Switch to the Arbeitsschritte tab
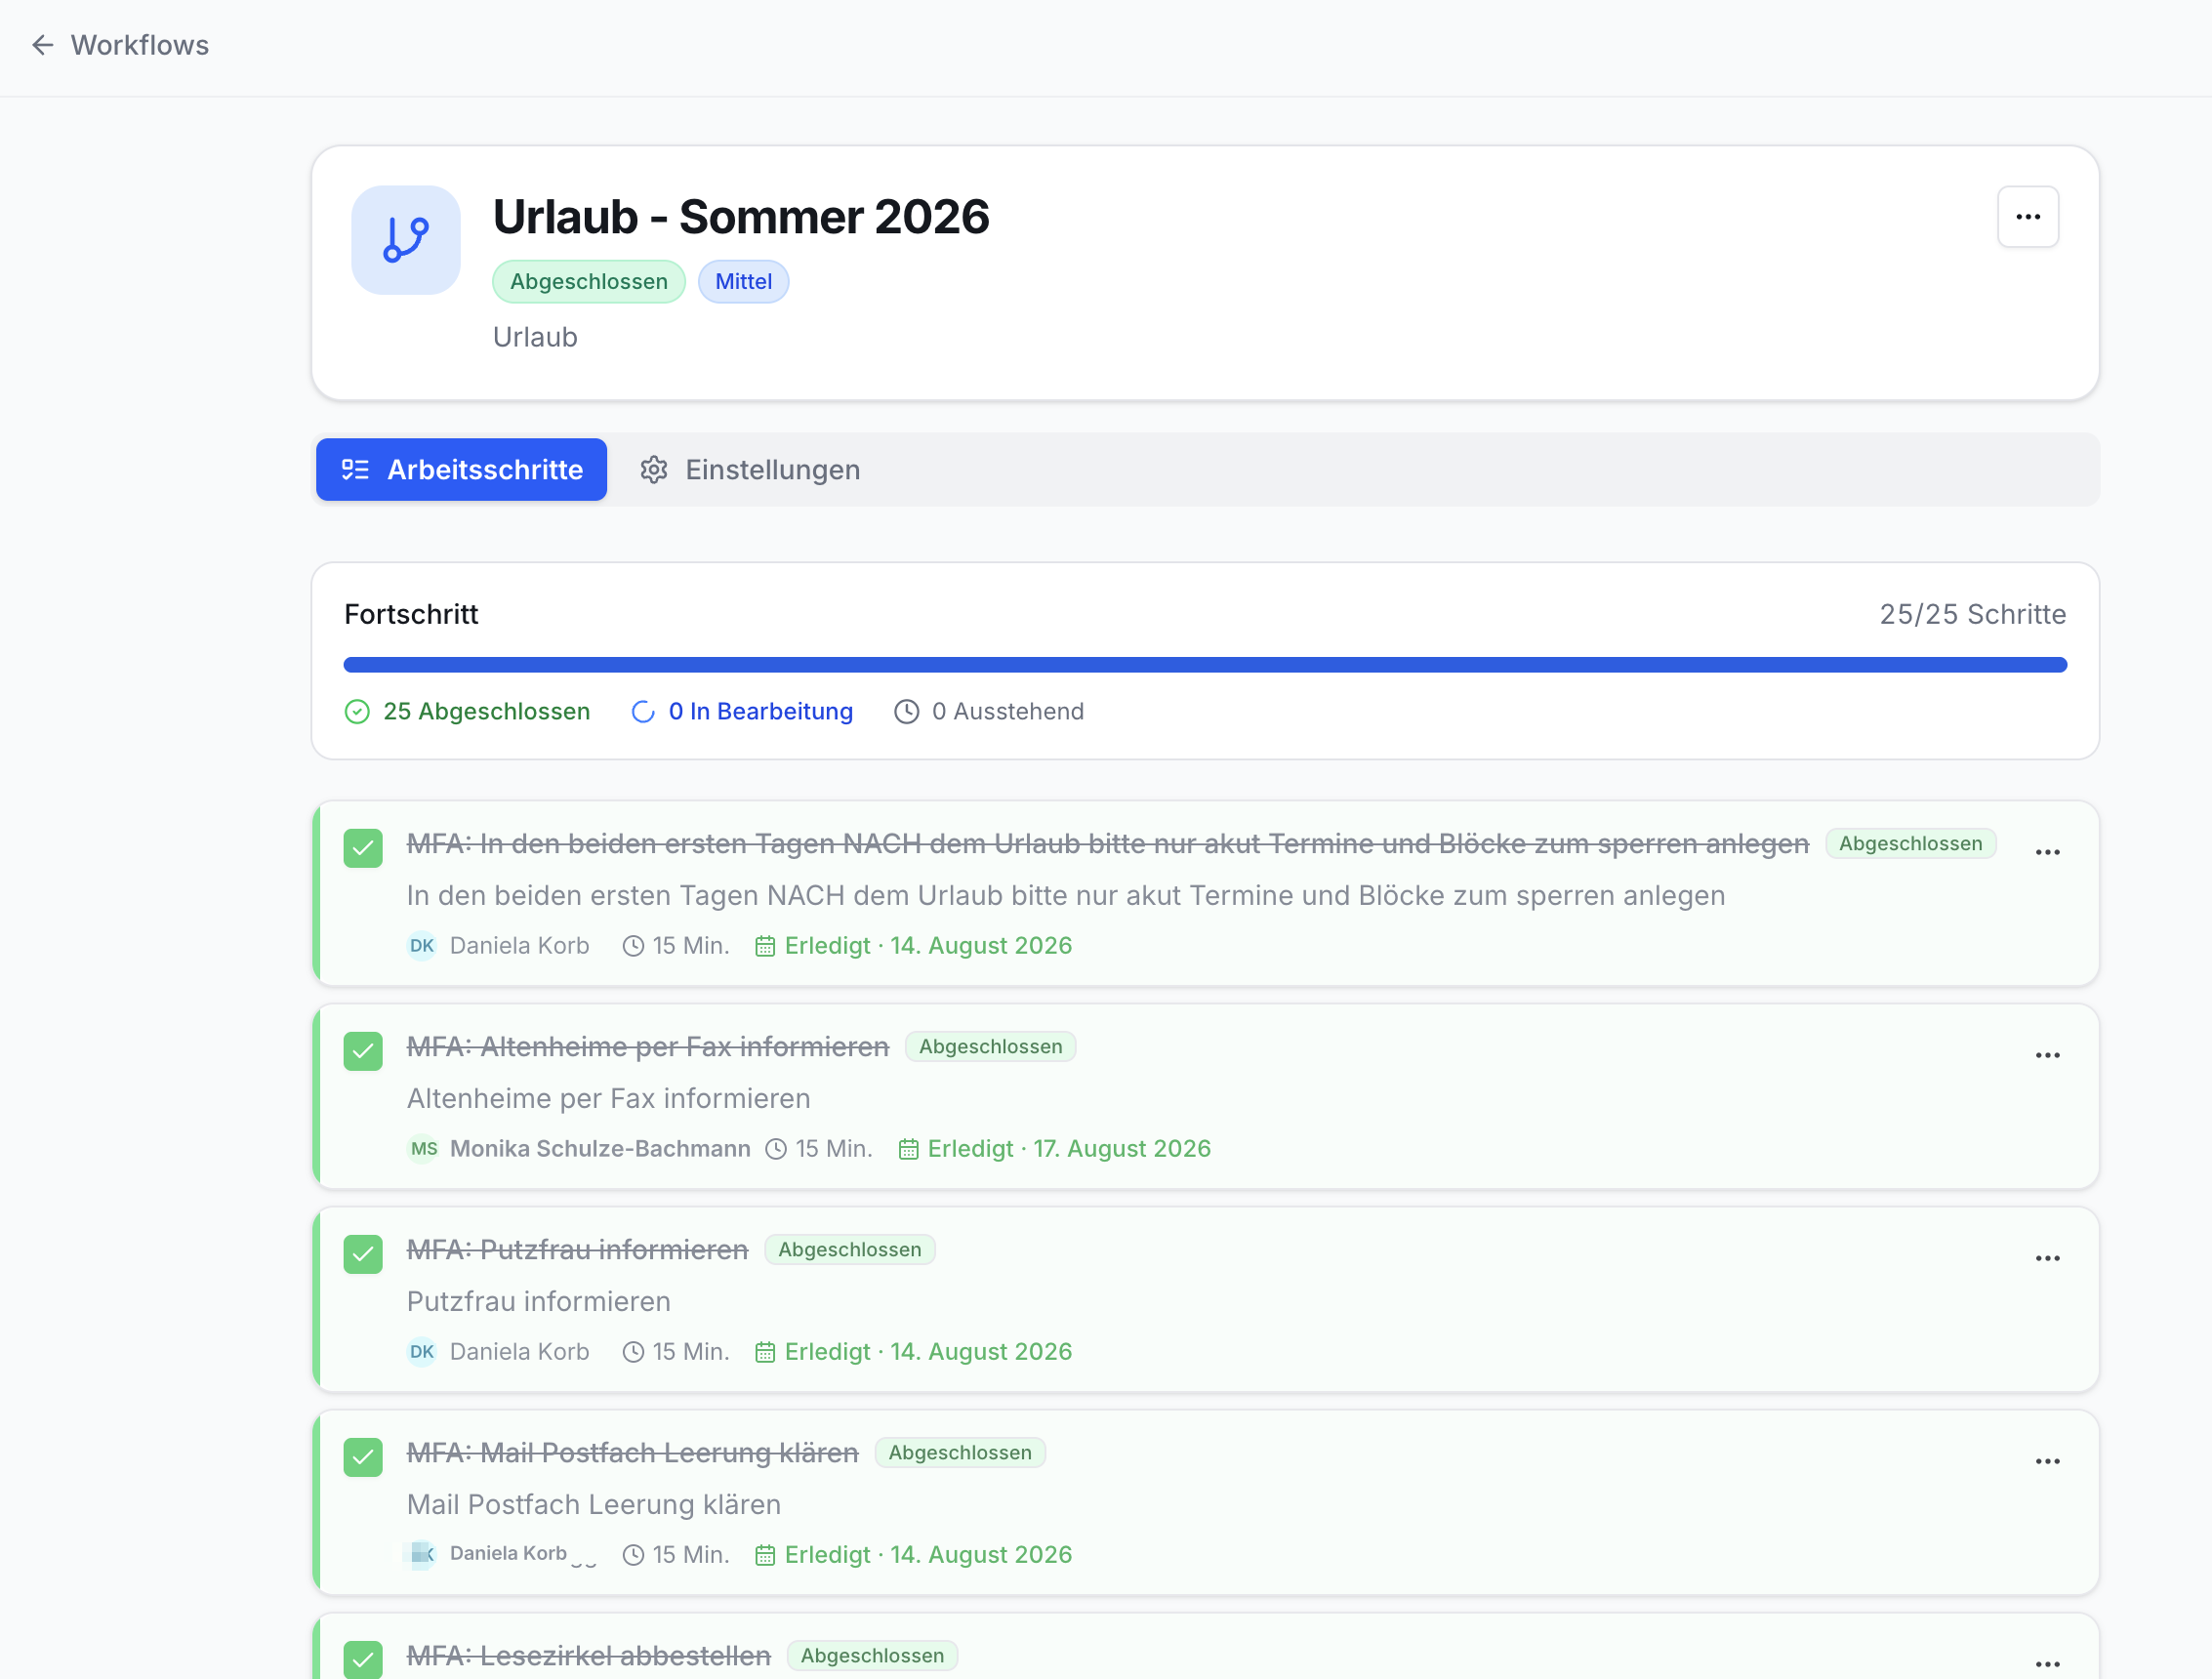 [461, 470]
